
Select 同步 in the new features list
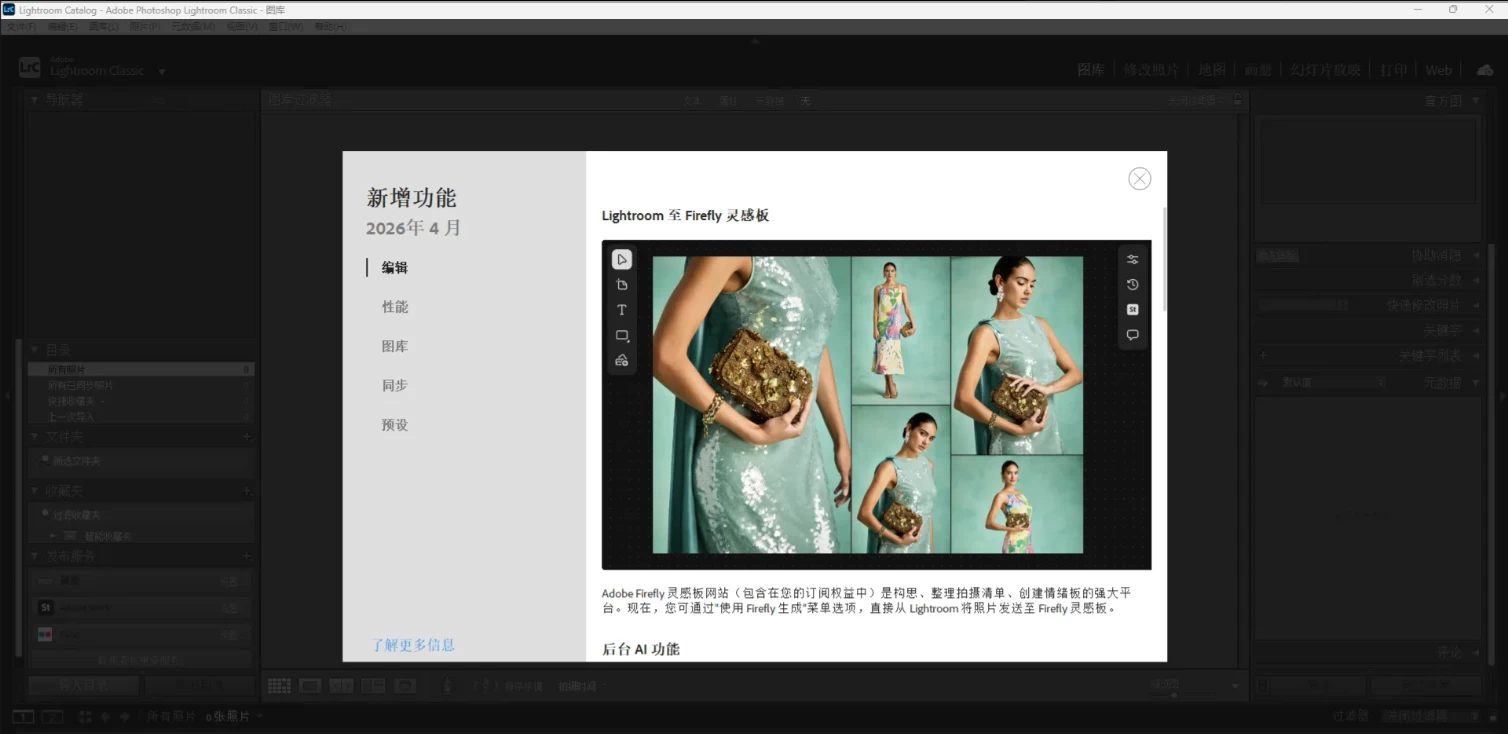[x=395, y=385]
